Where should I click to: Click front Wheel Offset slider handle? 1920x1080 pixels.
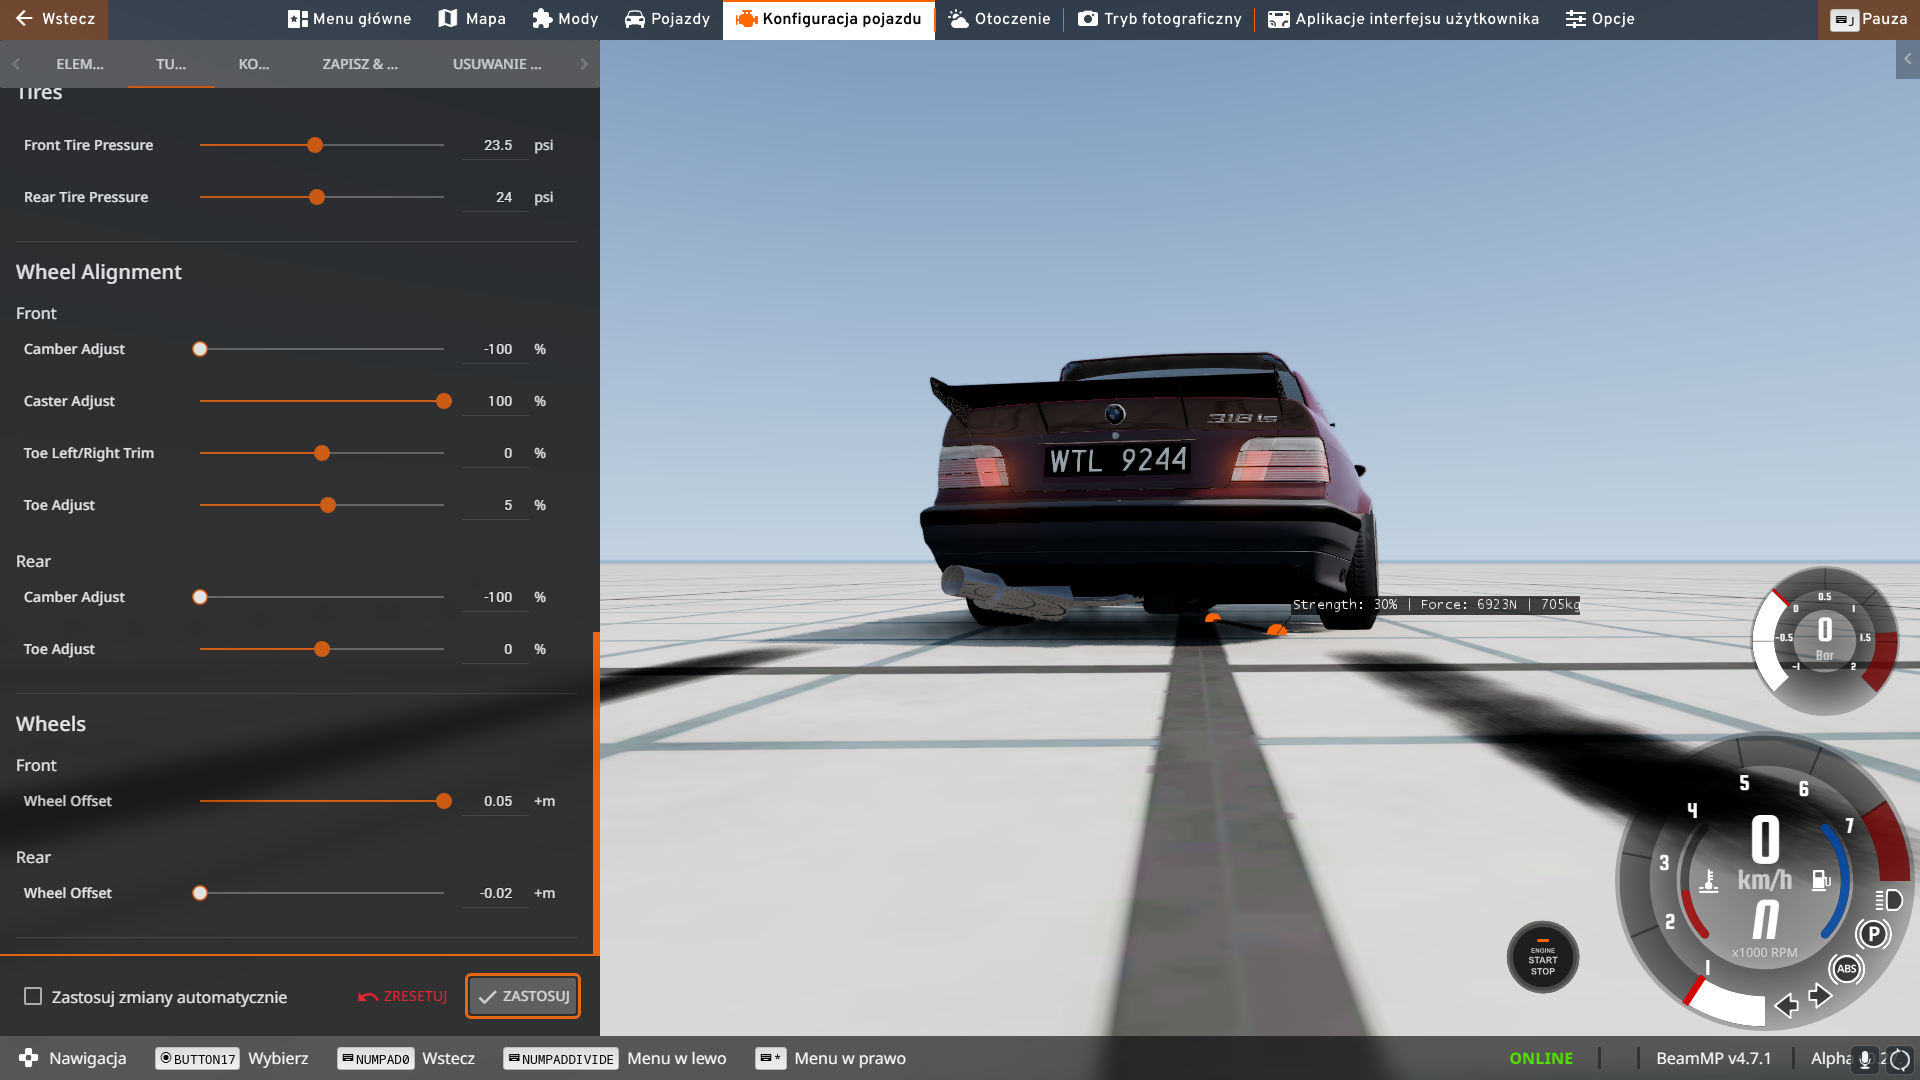(444, 801)
